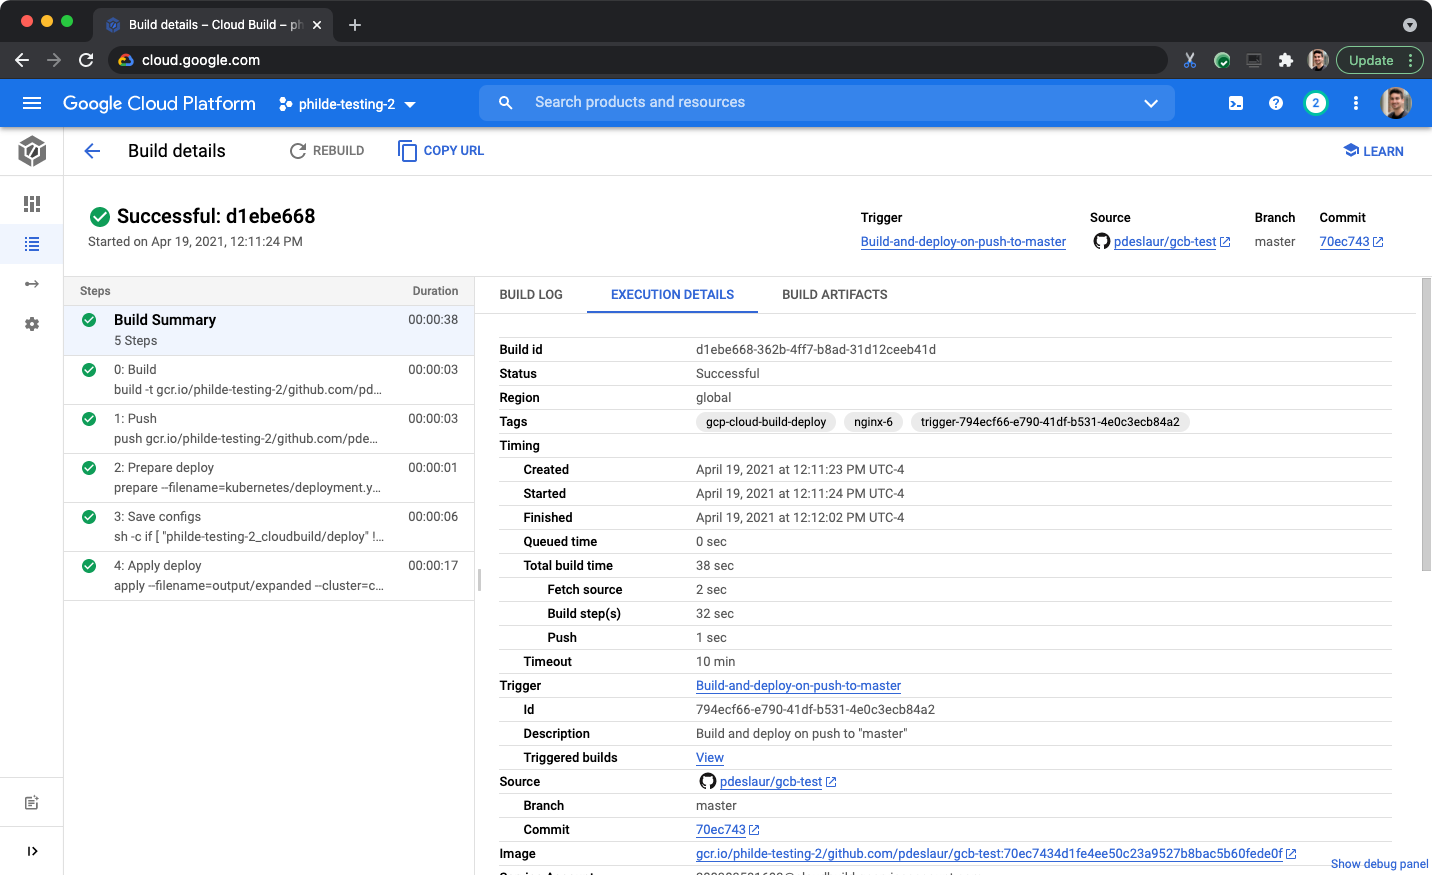1432x875 pixels.
Task: Open the Triggers sidebar icon
Action: [x=32, y=284]
